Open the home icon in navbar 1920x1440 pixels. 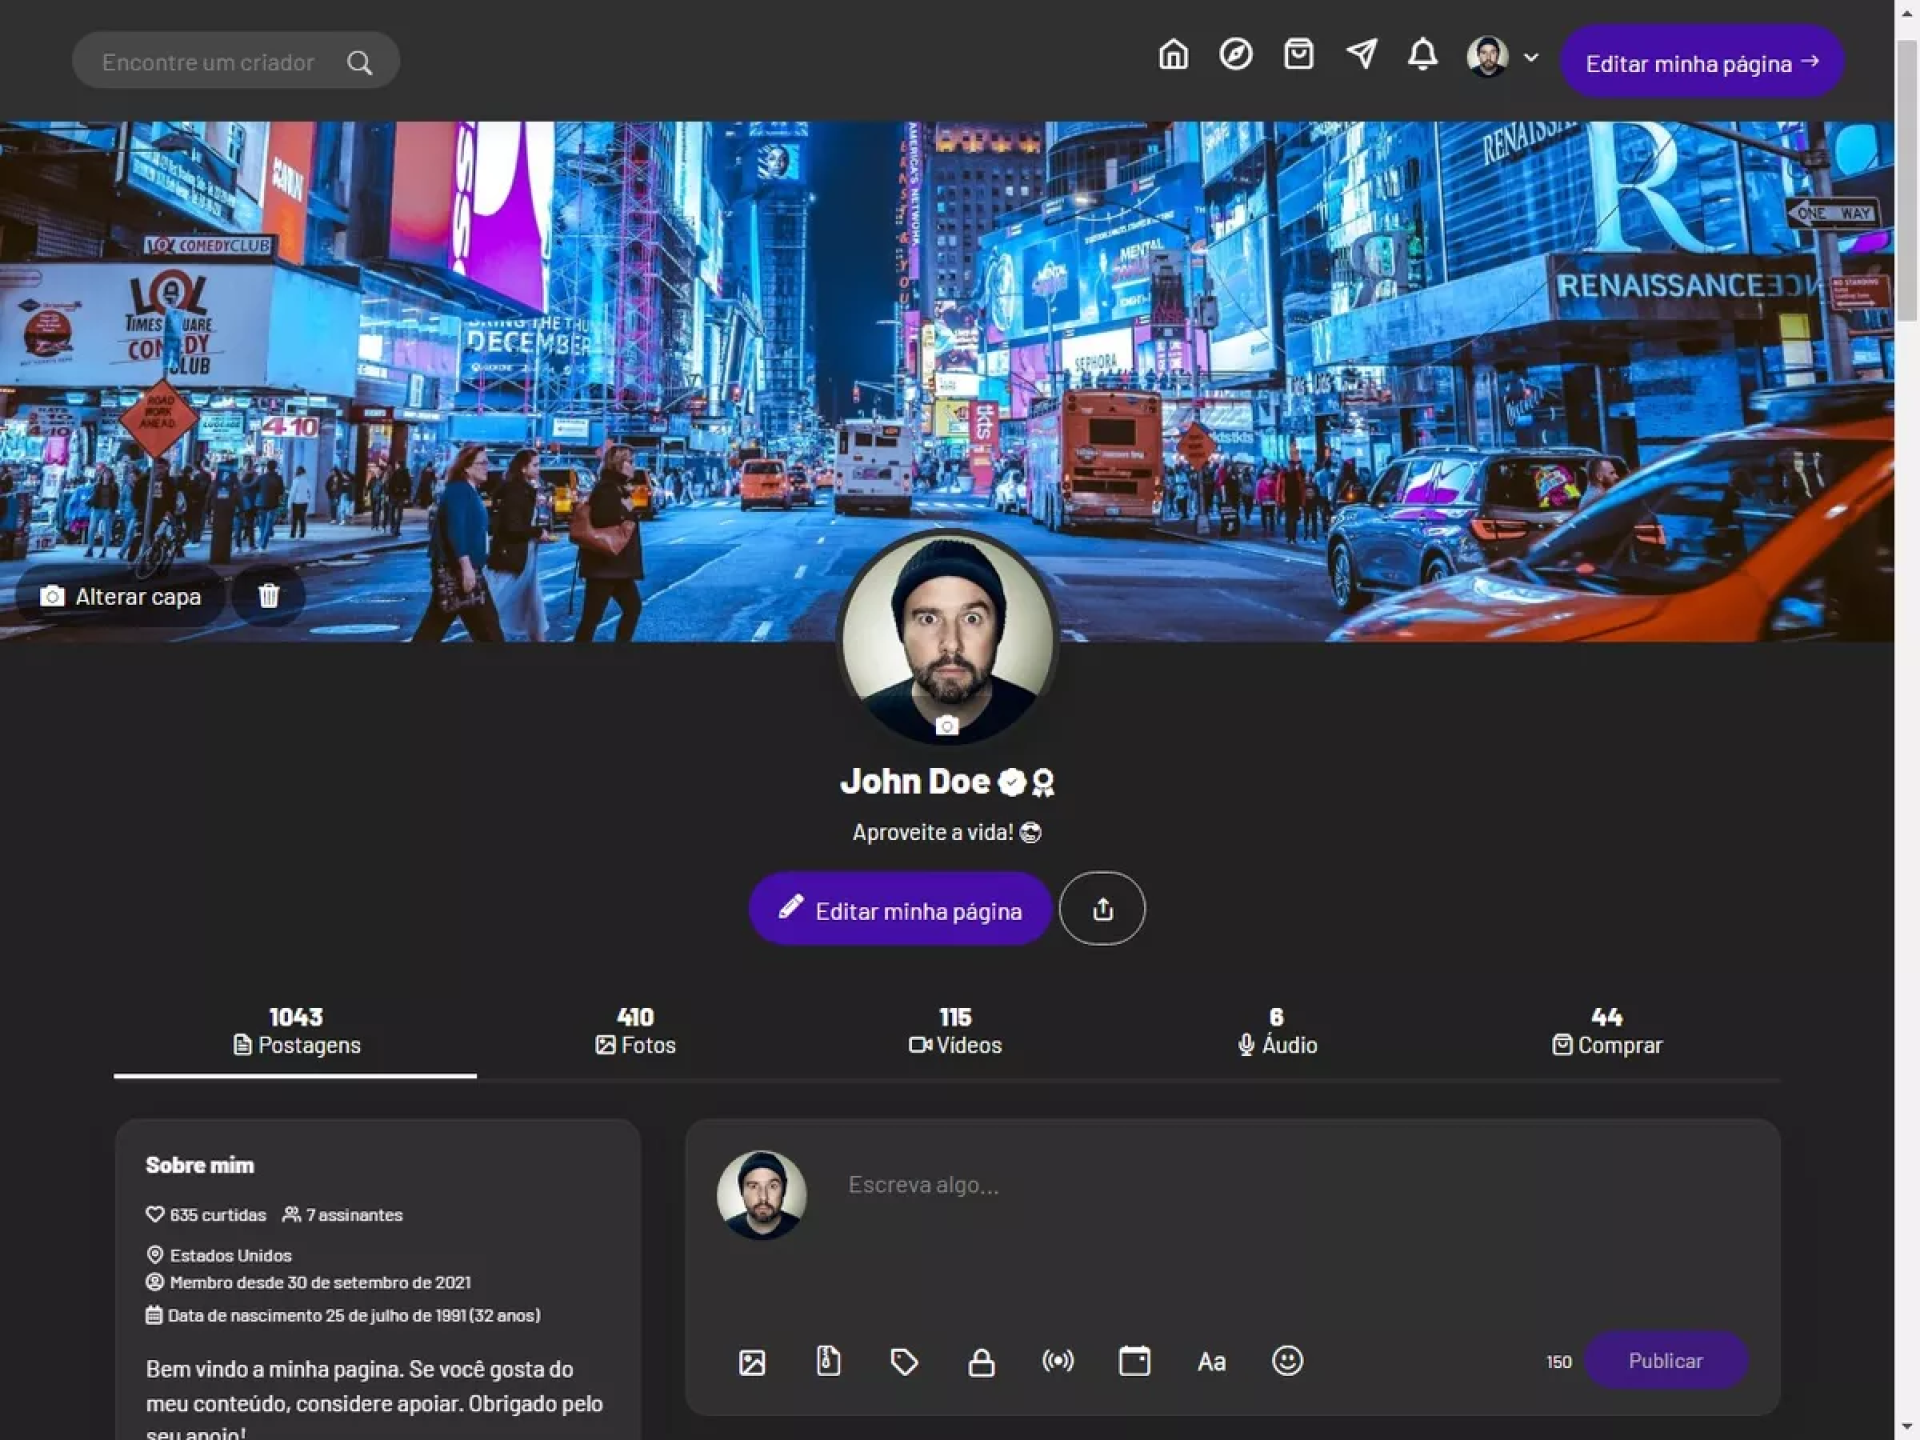point(1173,54)
